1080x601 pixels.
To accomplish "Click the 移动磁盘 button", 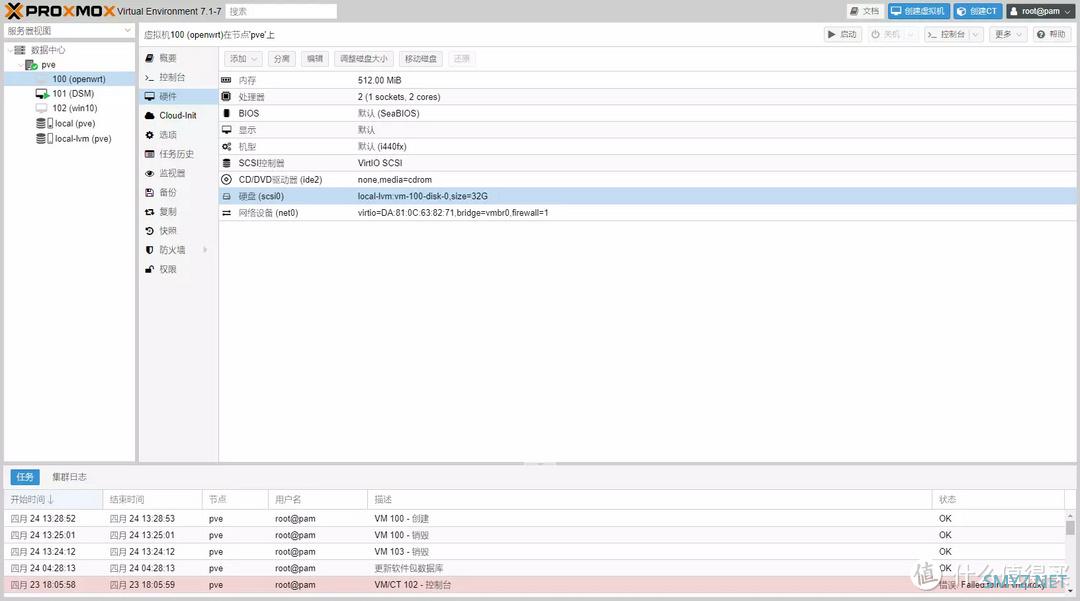I will click(x=421, y=59).
